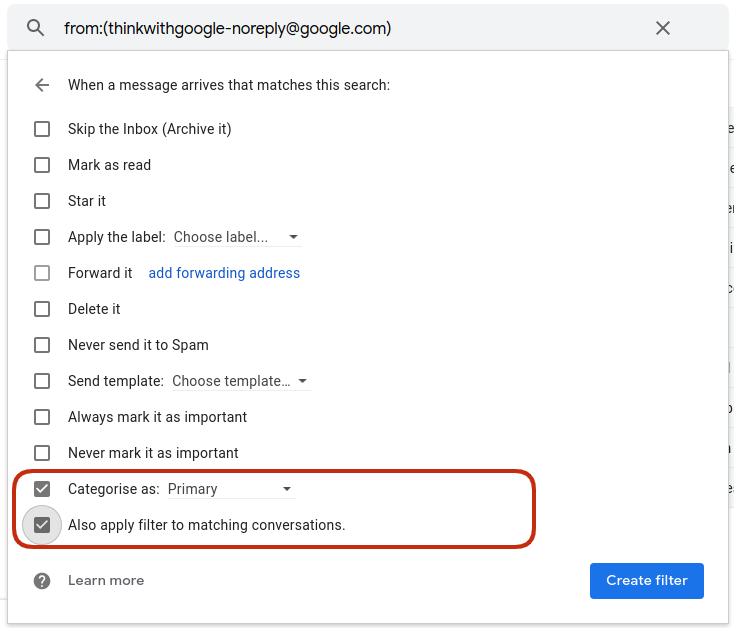The image size is (734, 628).
Task: Tick the Skip the Inbox checkbox
Action: tap(42, 129)
